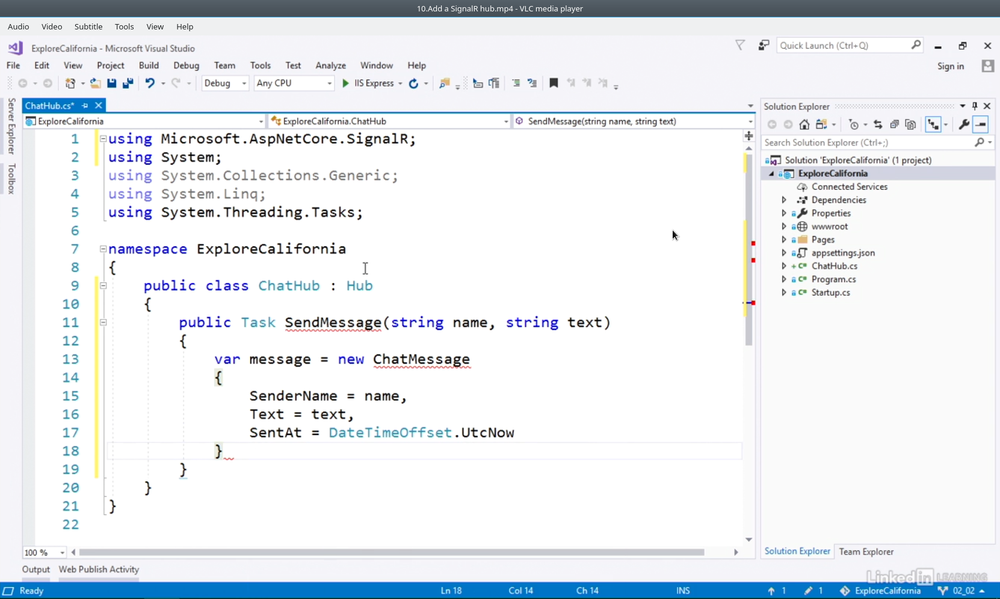Select Startup.cs in Solution Explorer
This screenshot has height=599, width=1000.
pos(830,293)
